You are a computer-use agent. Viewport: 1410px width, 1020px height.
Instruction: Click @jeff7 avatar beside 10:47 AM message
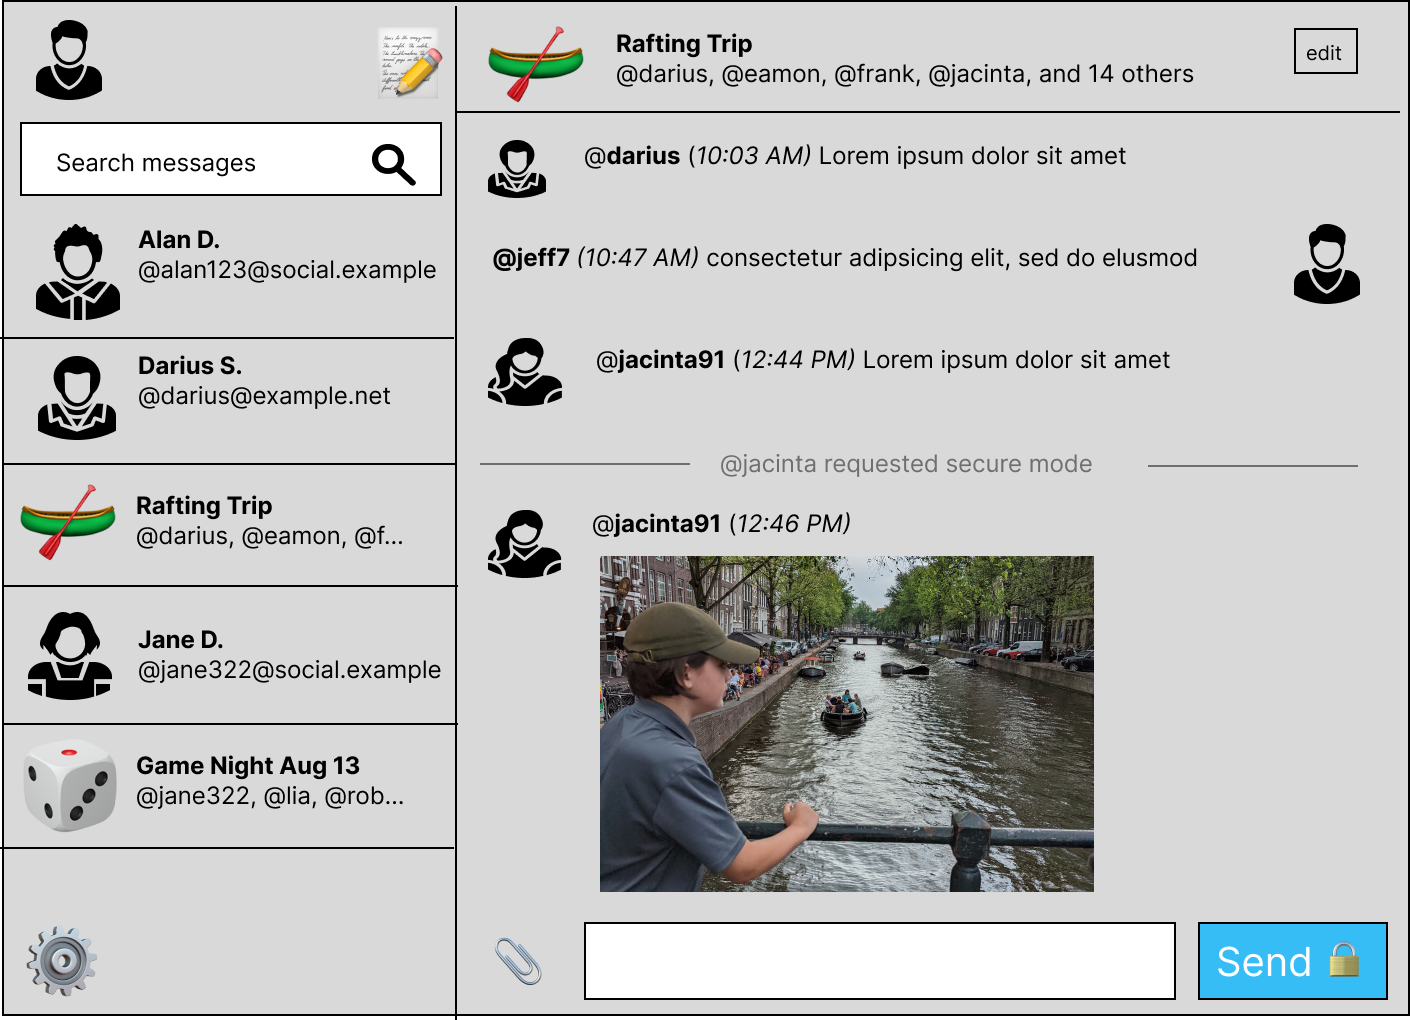[1326, 264]
